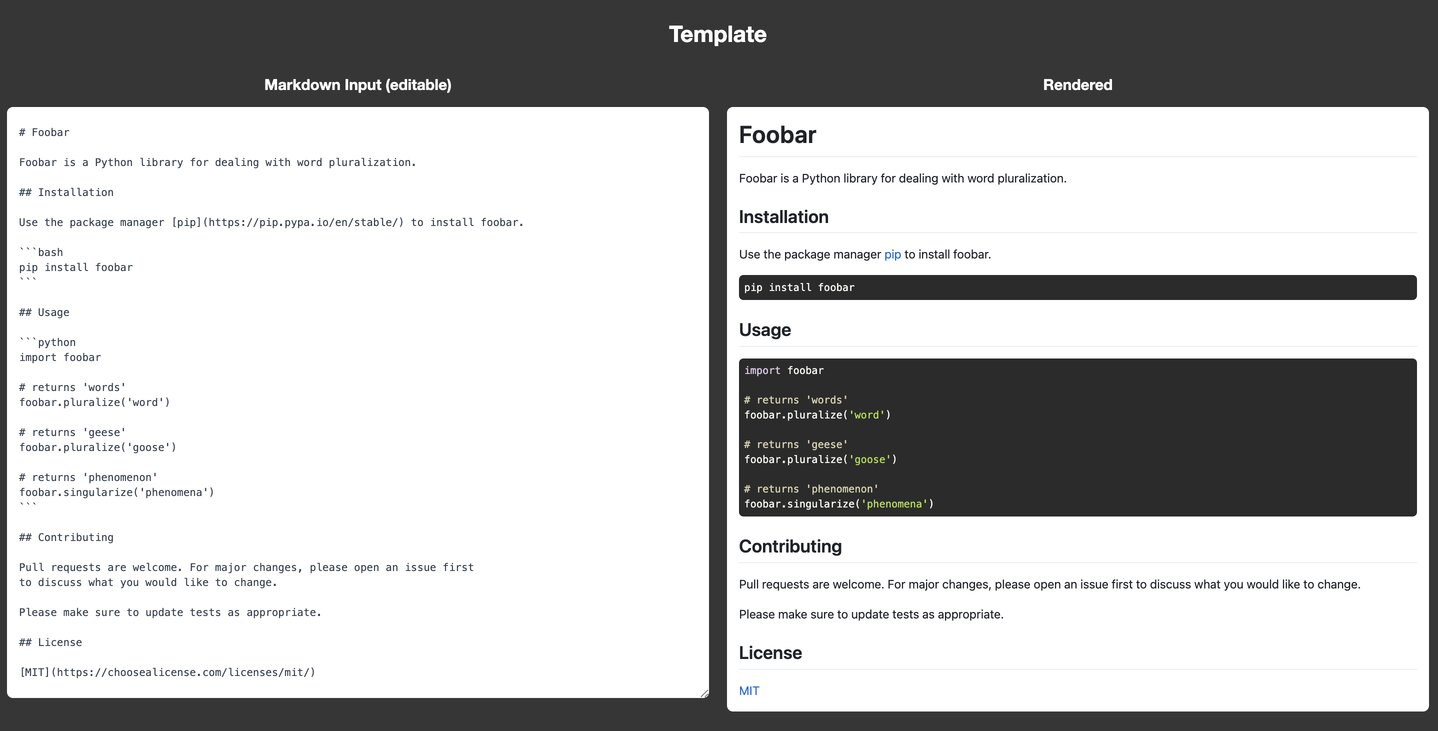This screenshot has height=731, width=1438.
Task: Click the foobar.pluralize('word') line in the preview
Action: 817,414
